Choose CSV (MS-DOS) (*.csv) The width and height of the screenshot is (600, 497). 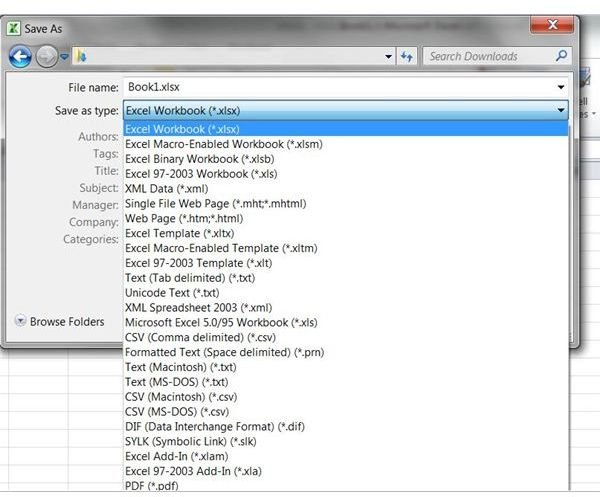(346, 412)
